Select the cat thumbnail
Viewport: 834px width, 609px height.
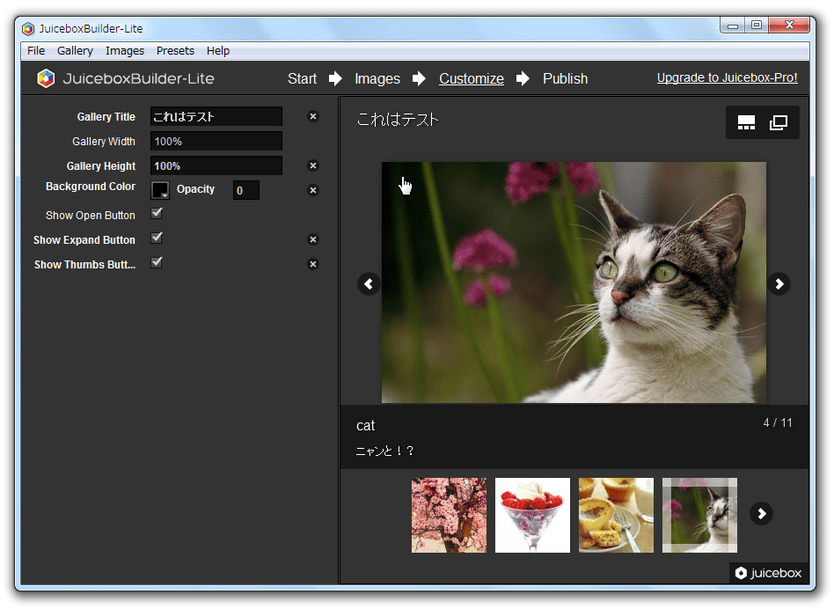(x=699, y=515)
